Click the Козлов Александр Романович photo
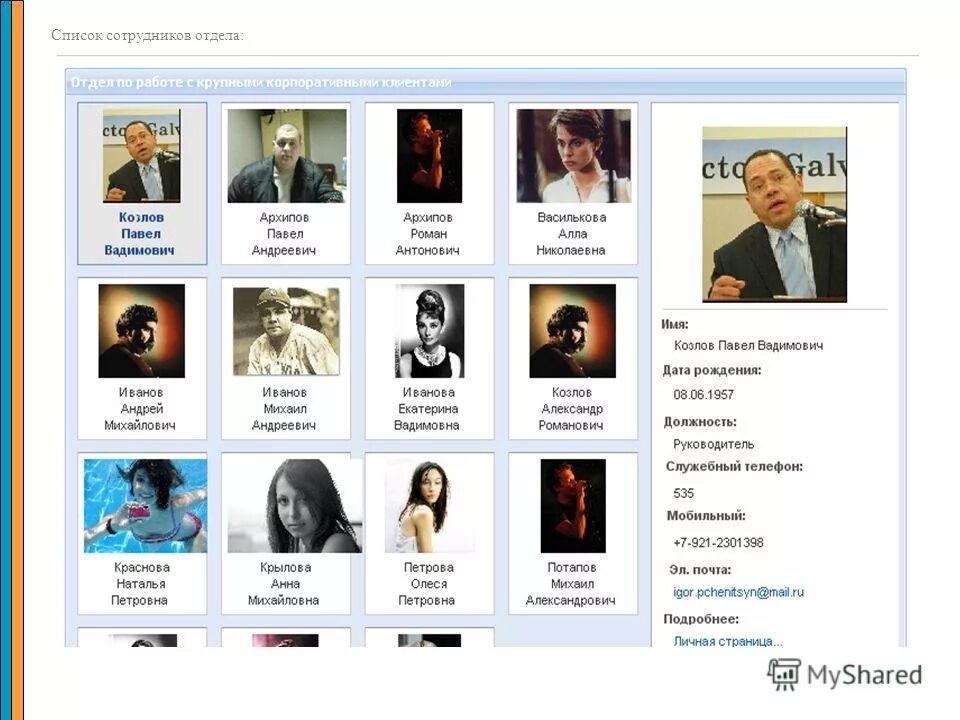This screenshot has height=720, width=960. tap(572, 331)
